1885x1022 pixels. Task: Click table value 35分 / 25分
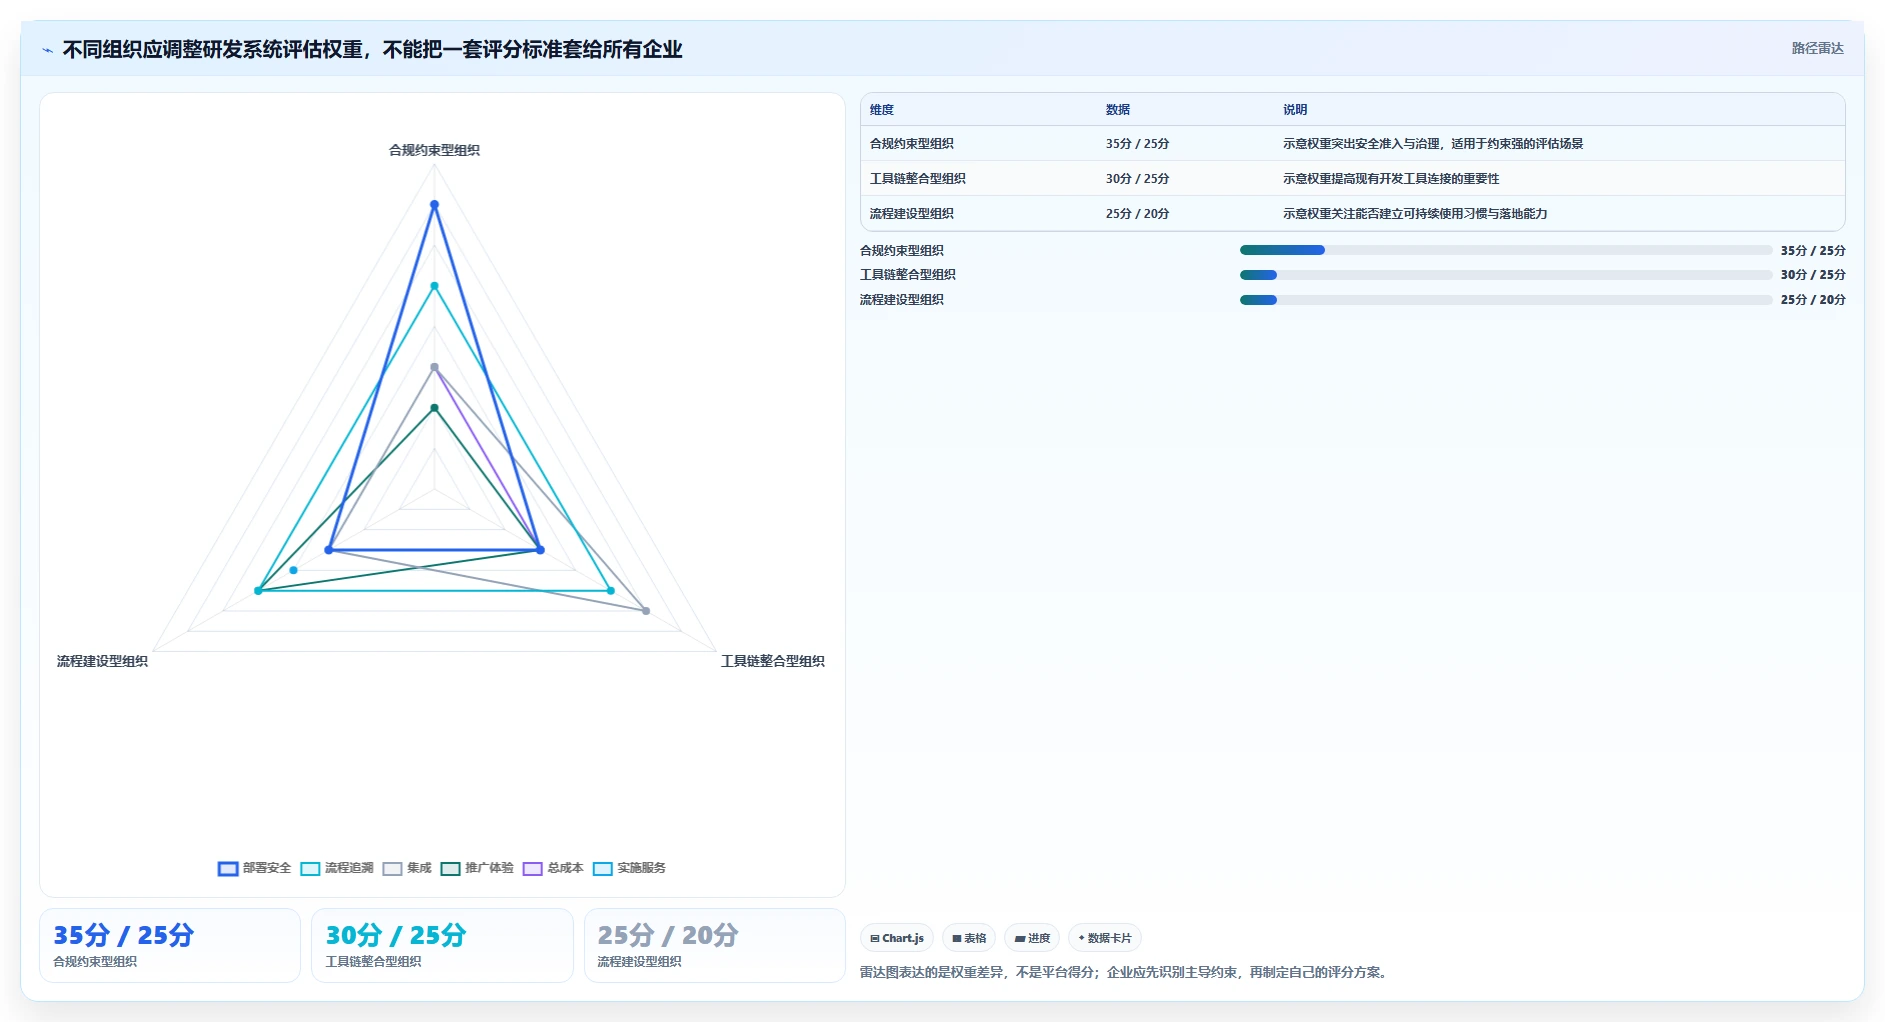(1137, 144)
